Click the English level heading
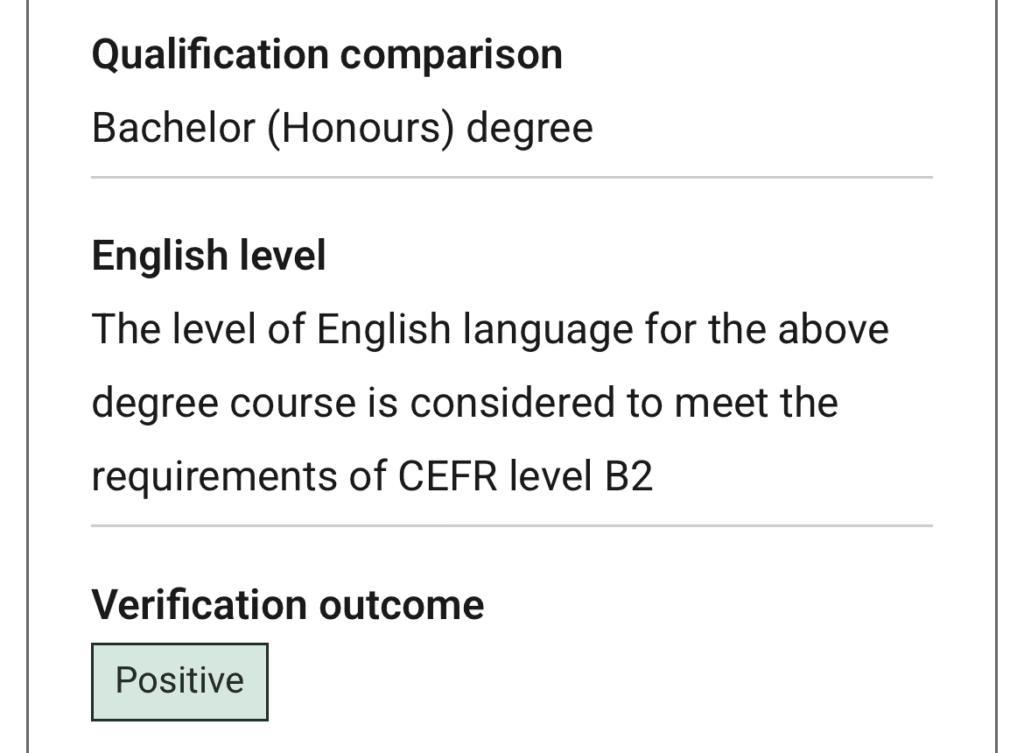This screenshot has height=753, width=1024. click(208, 257)
